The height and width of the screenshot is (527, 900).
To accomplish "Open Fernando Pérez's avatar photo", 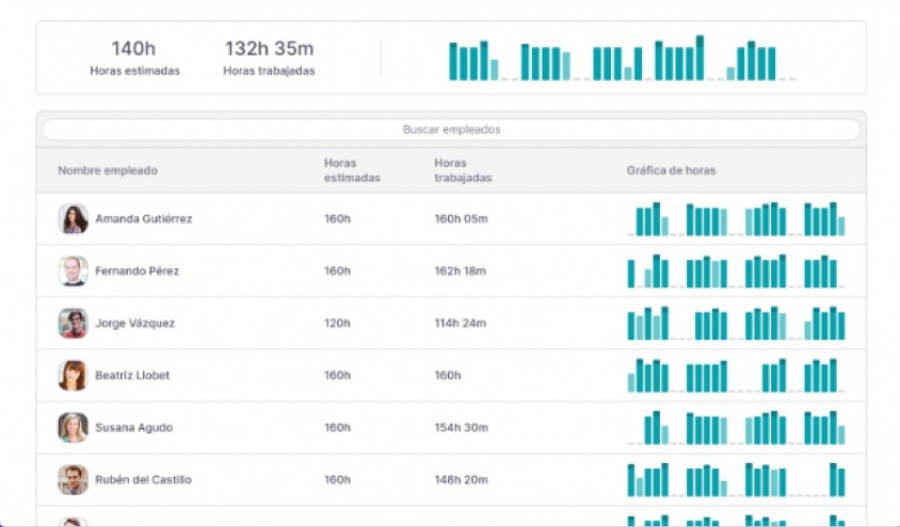I will pos(73,271).
